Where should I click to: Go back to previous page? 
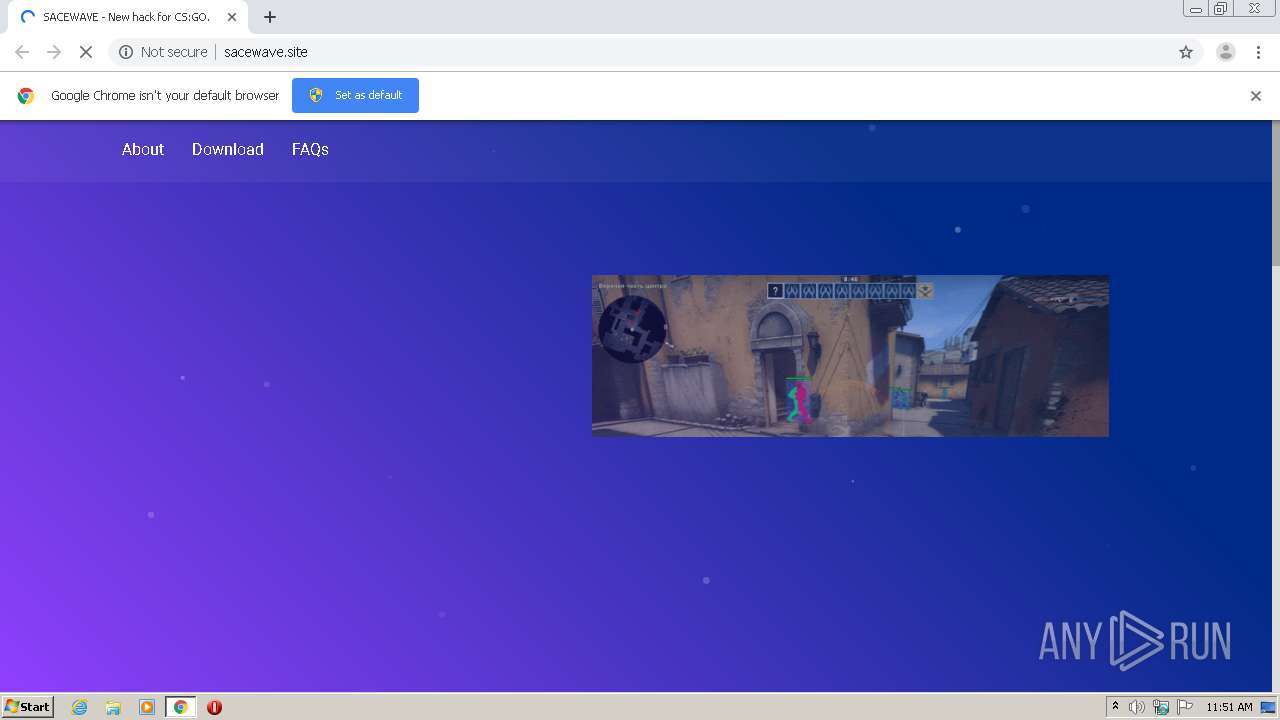(x=22, y=52)
